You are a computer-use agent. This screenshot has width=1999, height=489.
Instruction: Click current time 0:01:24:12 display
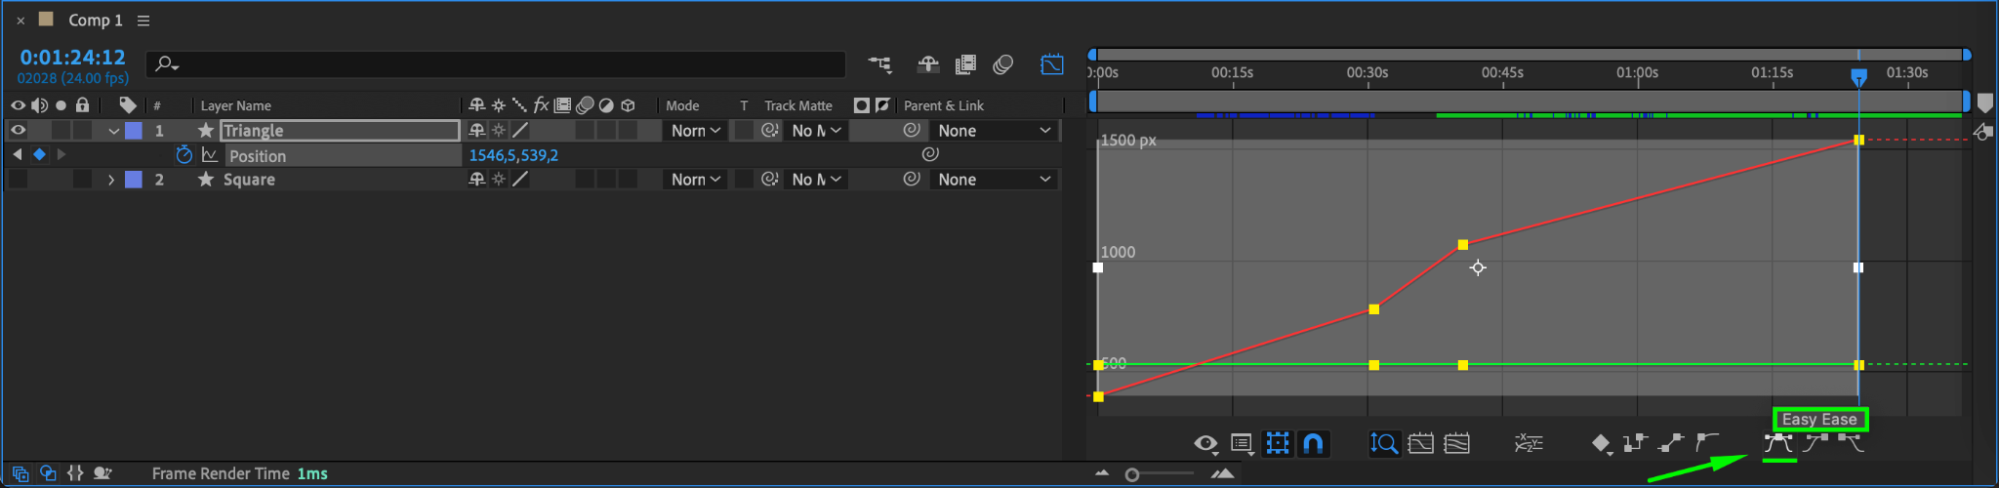pyautogui.click(x=73, y=57)
